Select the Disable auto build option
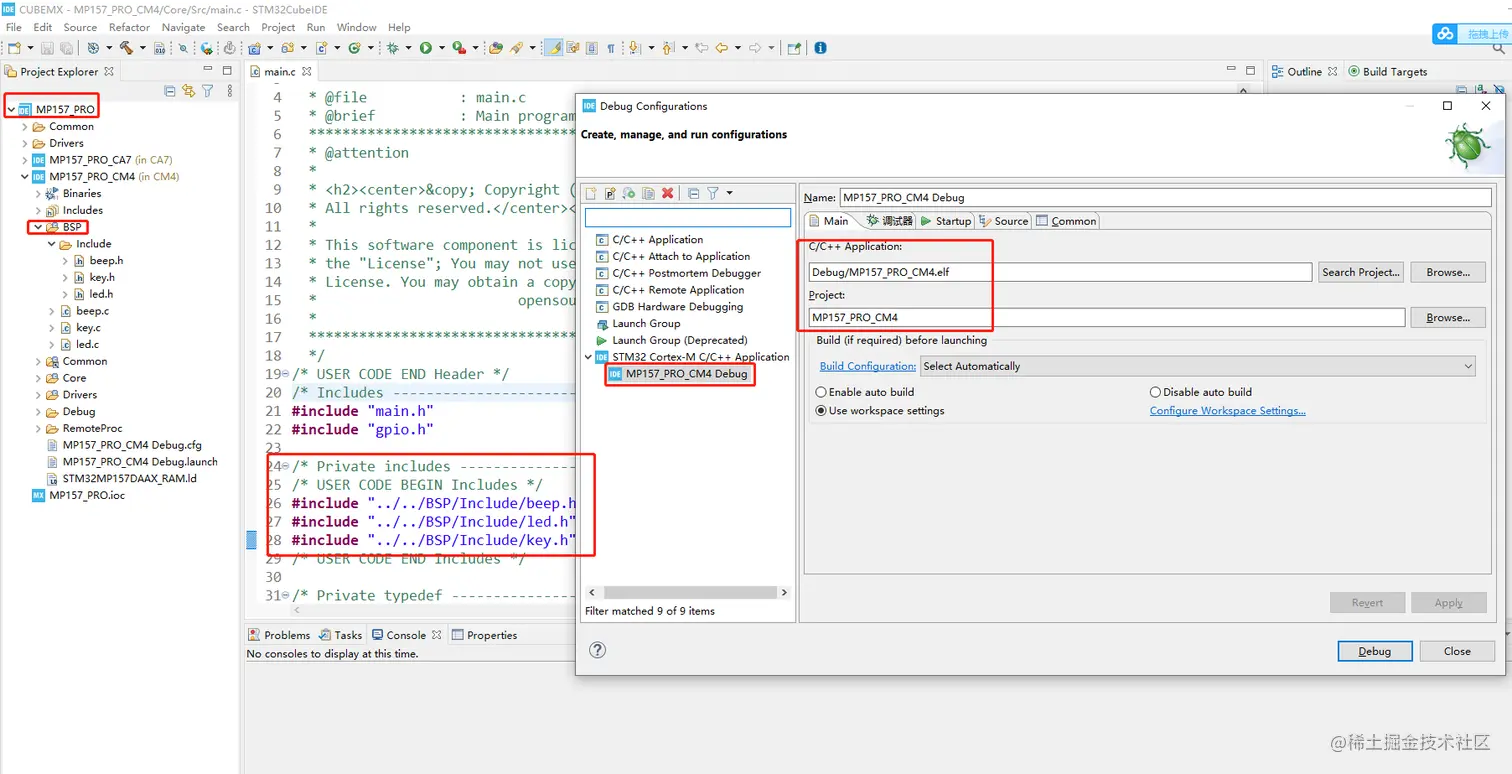Image resolution: width=1512 pixels, height=774 pixels. [x=1155, y=392]
